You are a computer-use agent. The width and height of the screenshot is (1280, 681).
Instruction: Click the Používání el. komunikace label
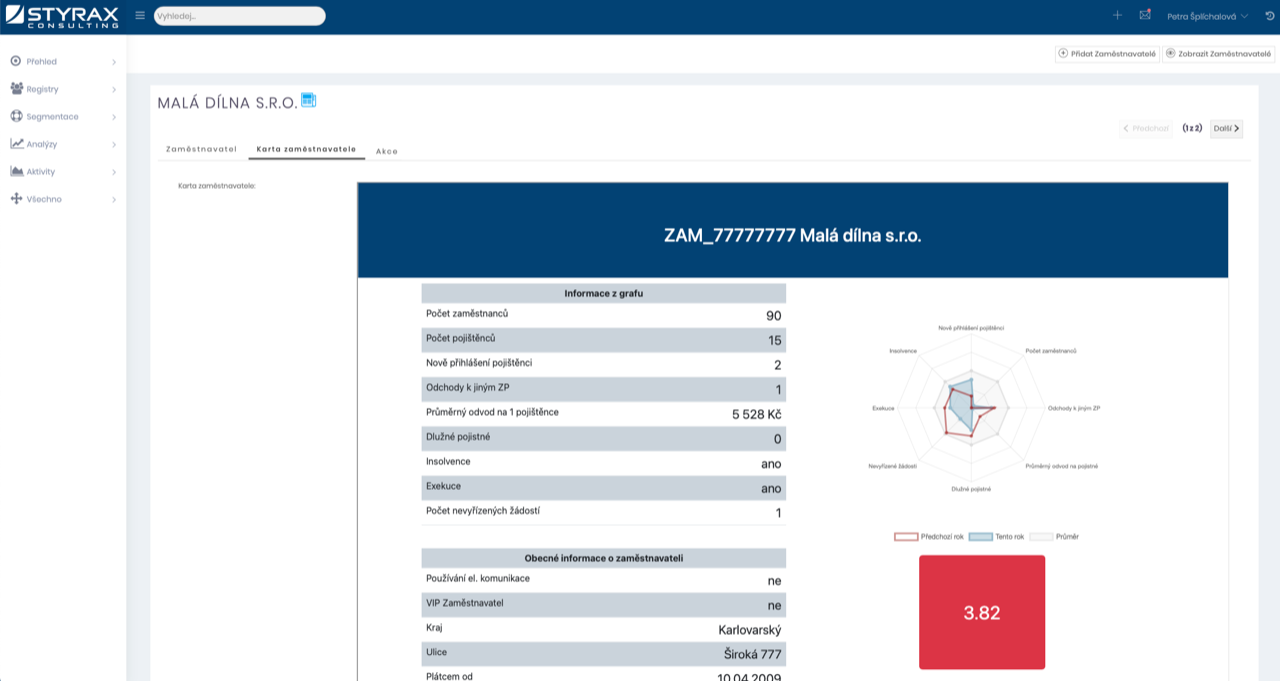(x=478, y=578)
